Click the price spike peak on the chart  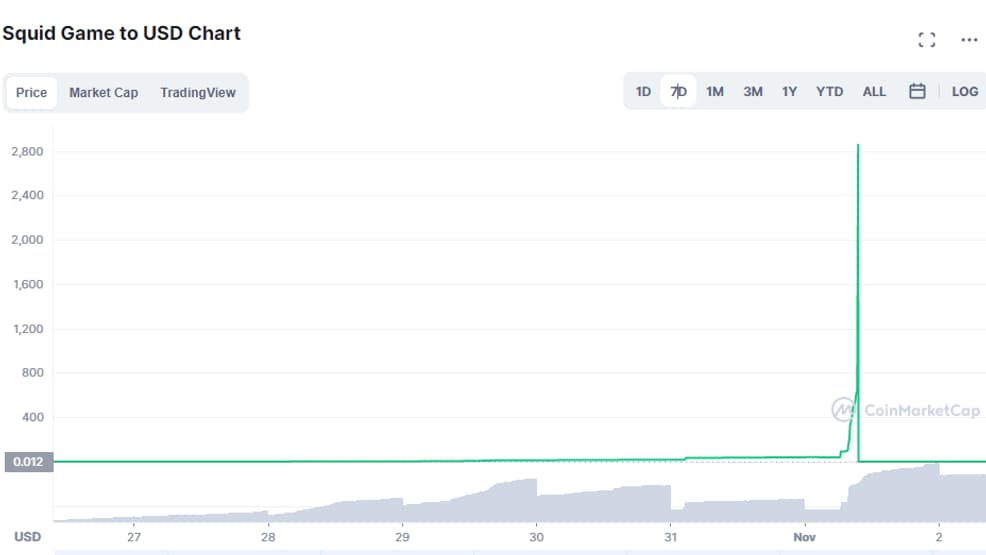pos(858,146)
